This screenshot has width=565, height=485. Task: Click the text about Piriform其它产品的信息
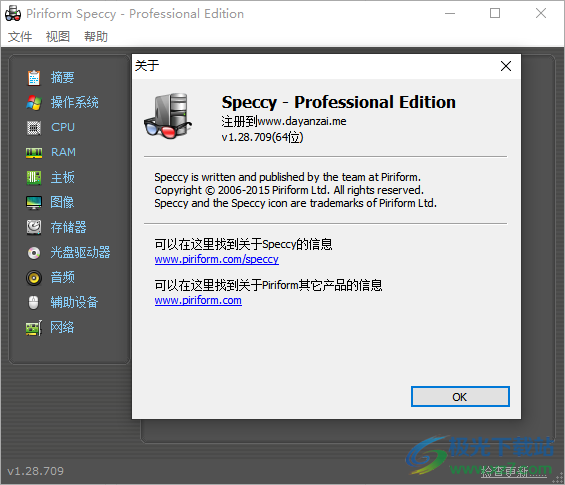click(268, 285)
